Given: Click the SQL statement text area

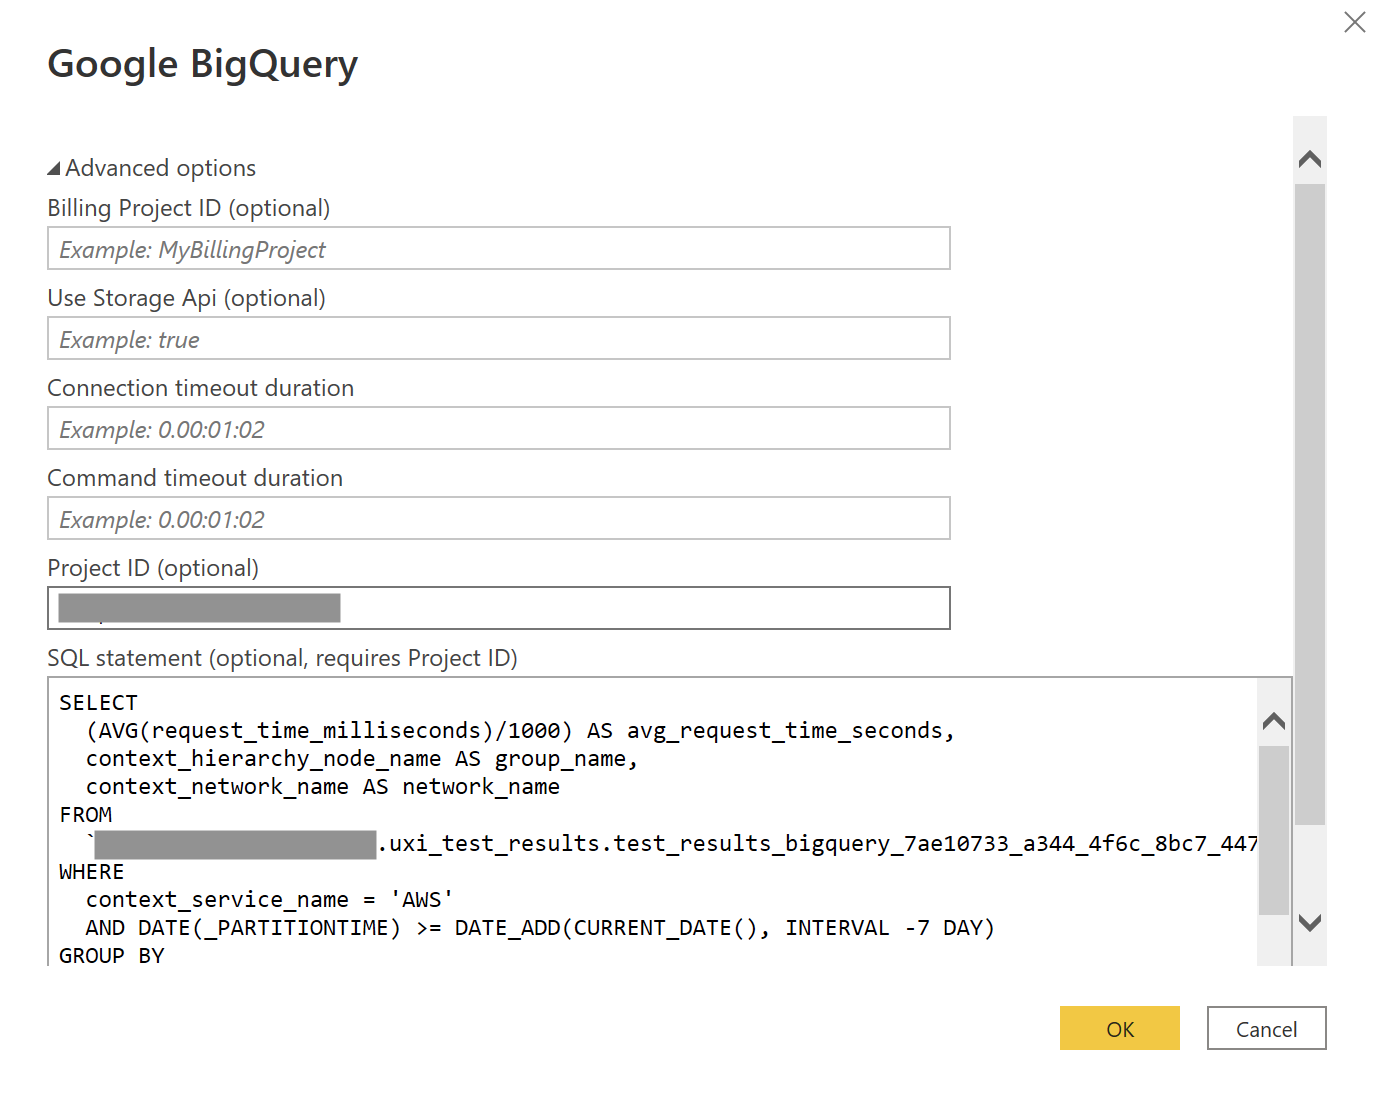Looking at the screenshot, I should click(x=652, y=822).
